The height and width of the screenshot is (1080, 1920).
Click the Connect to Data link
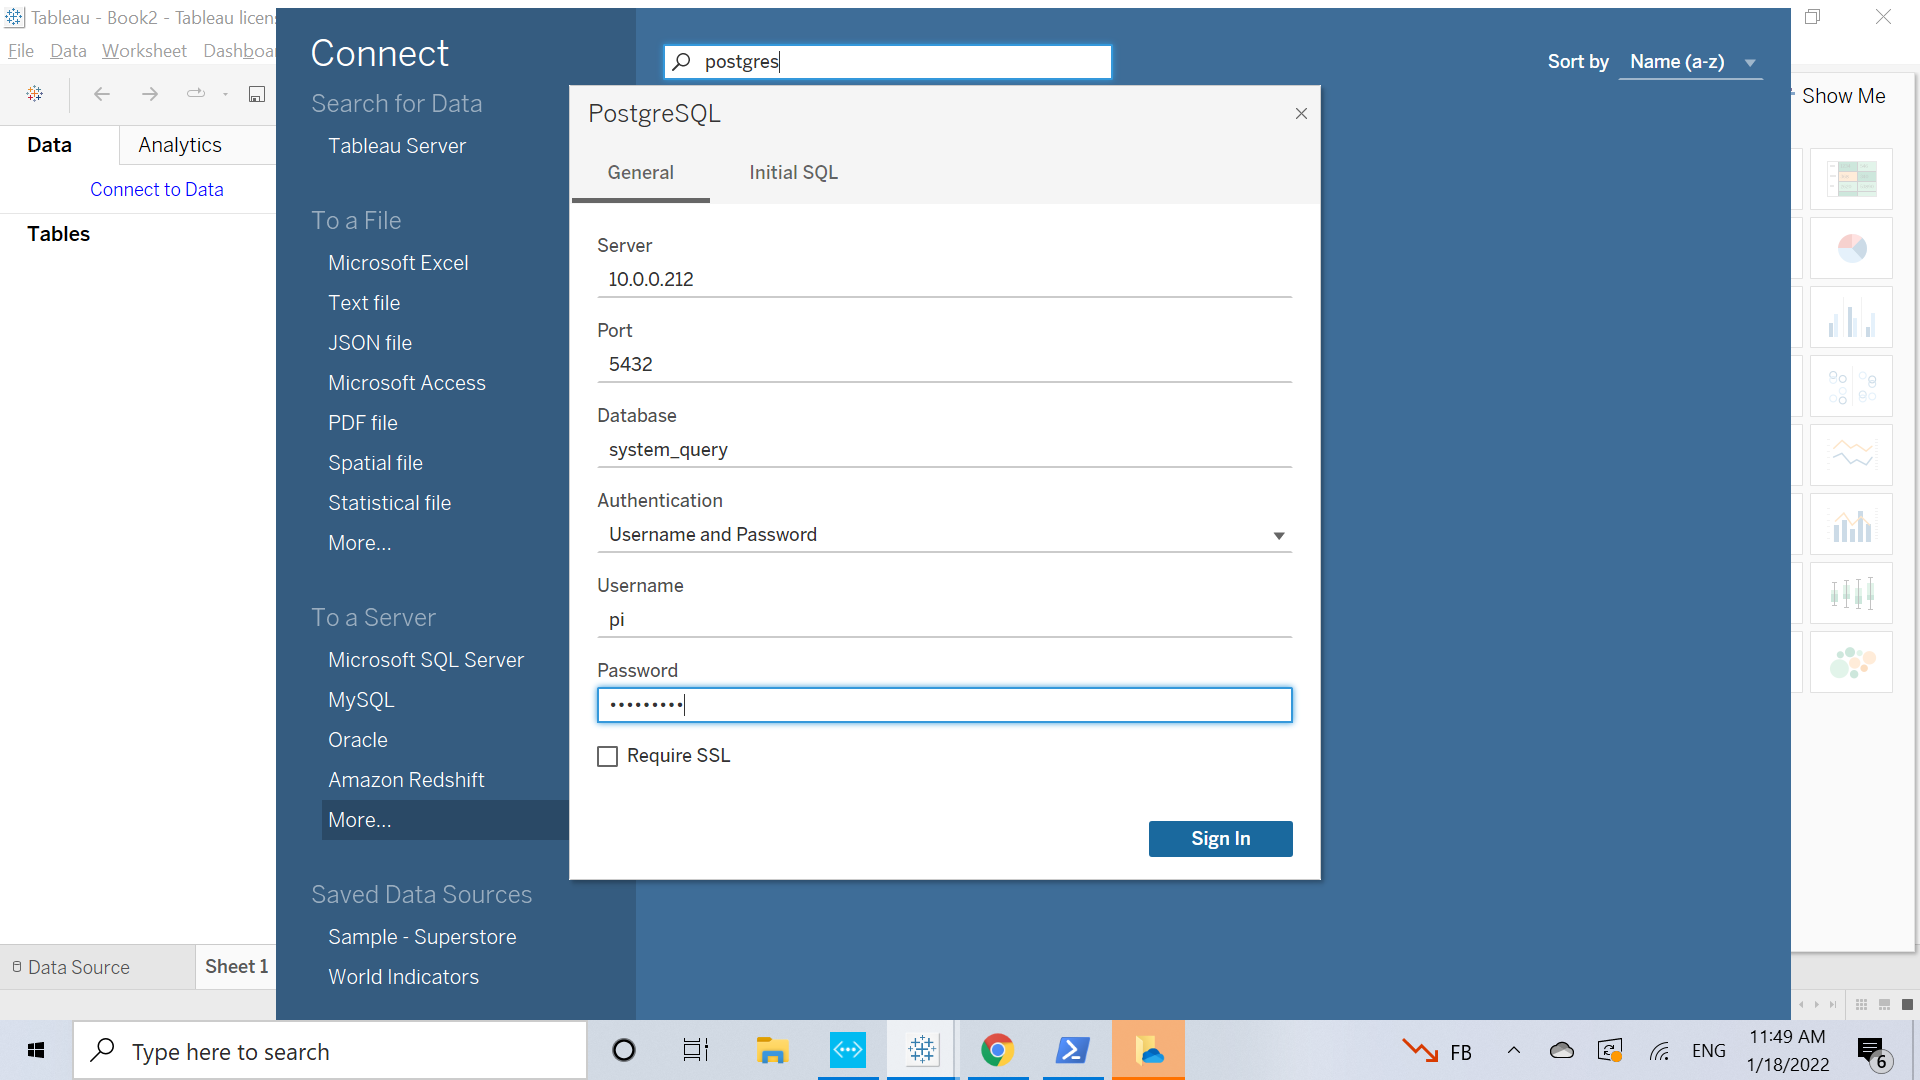pyautogui.click(x=157, y=190)
